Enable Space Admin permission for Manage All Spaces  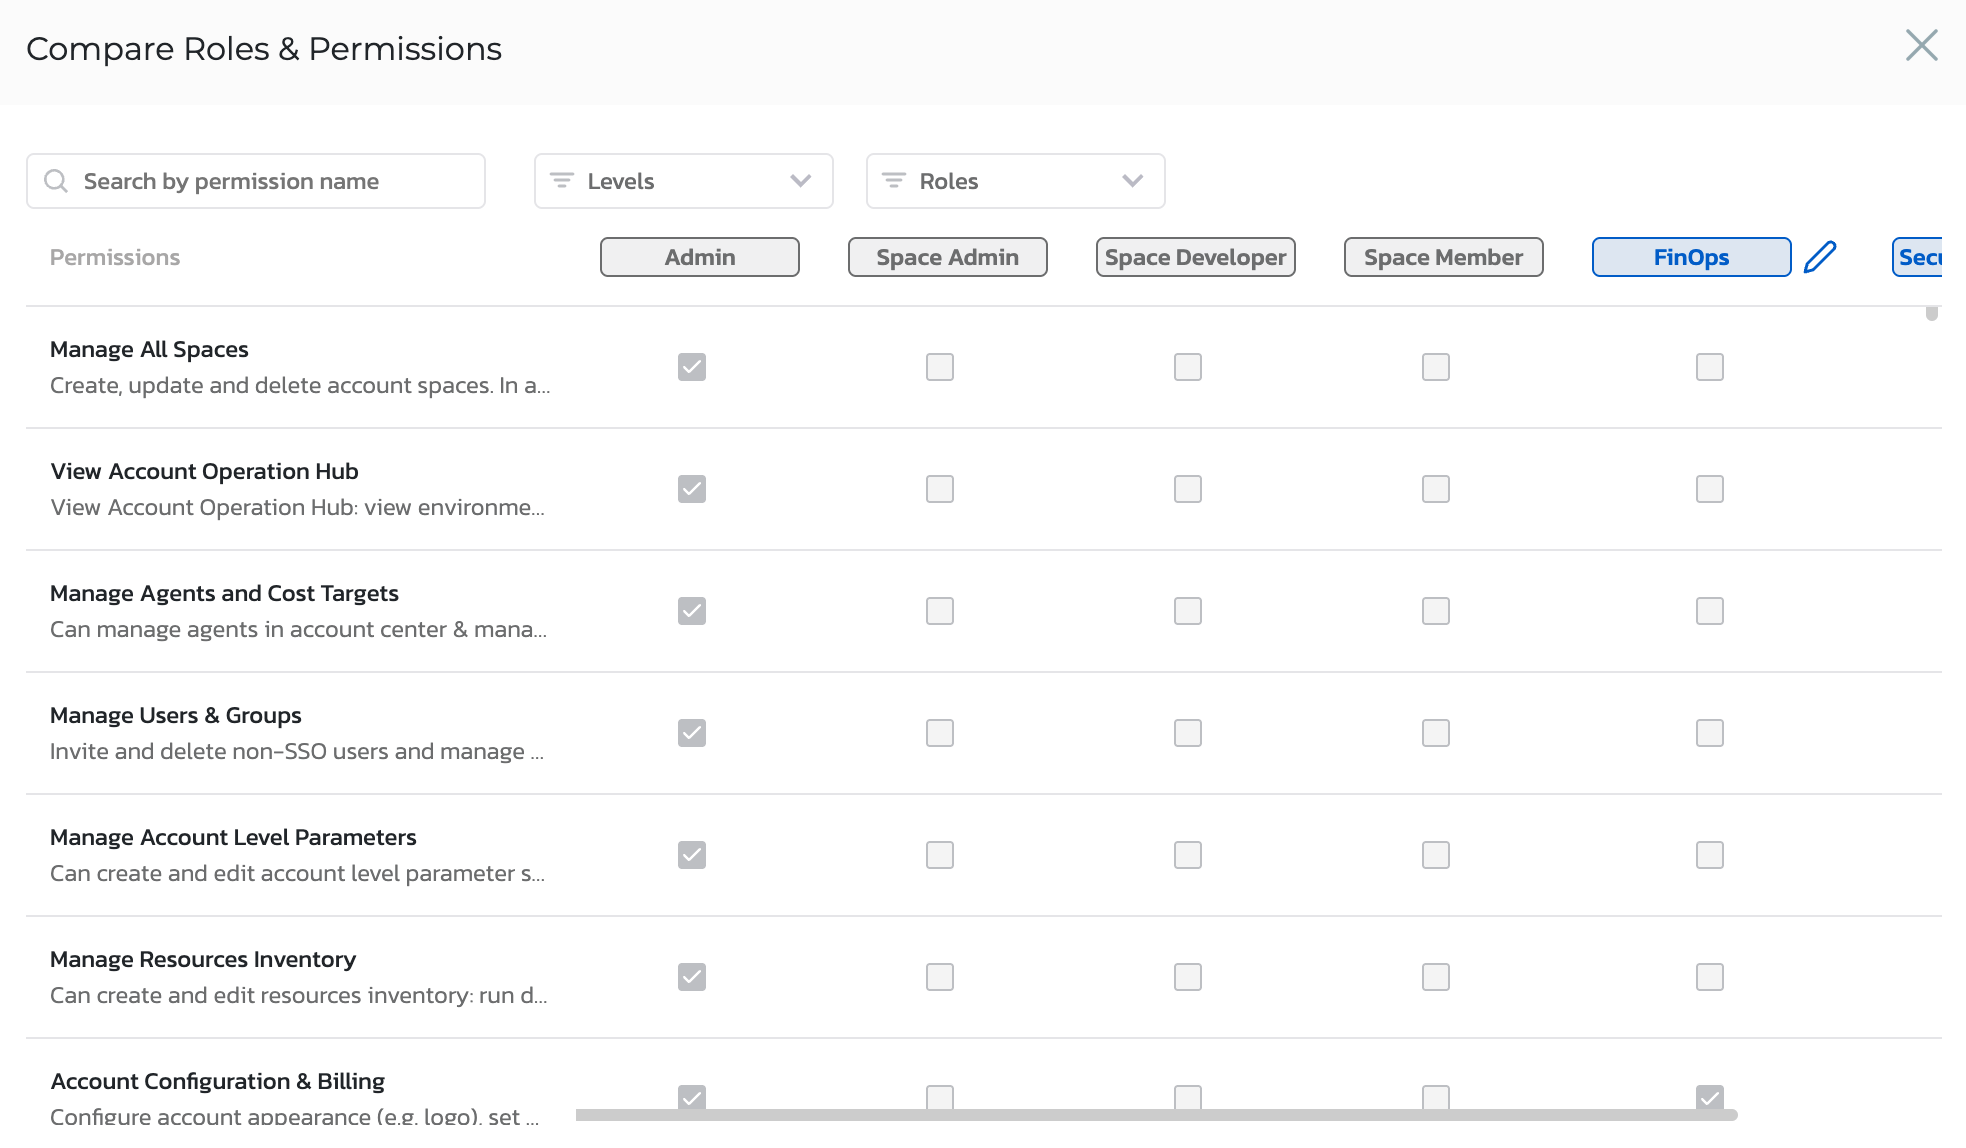(939, 367)
